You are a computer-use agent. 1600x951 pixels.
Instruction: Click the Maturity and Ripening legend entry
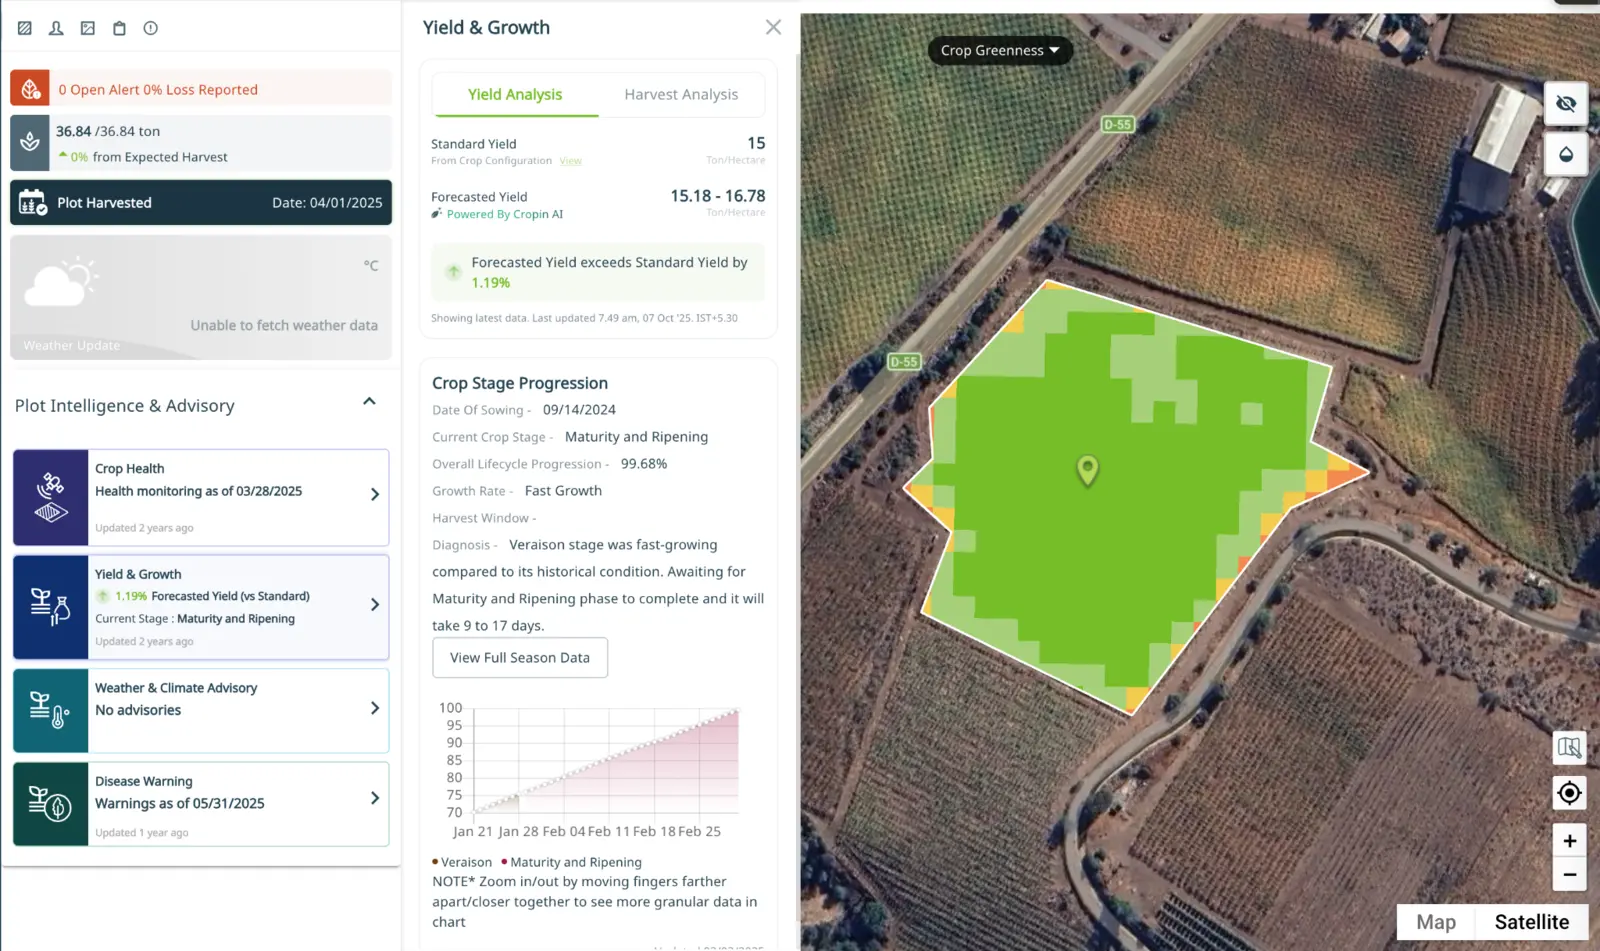point(571,862)
